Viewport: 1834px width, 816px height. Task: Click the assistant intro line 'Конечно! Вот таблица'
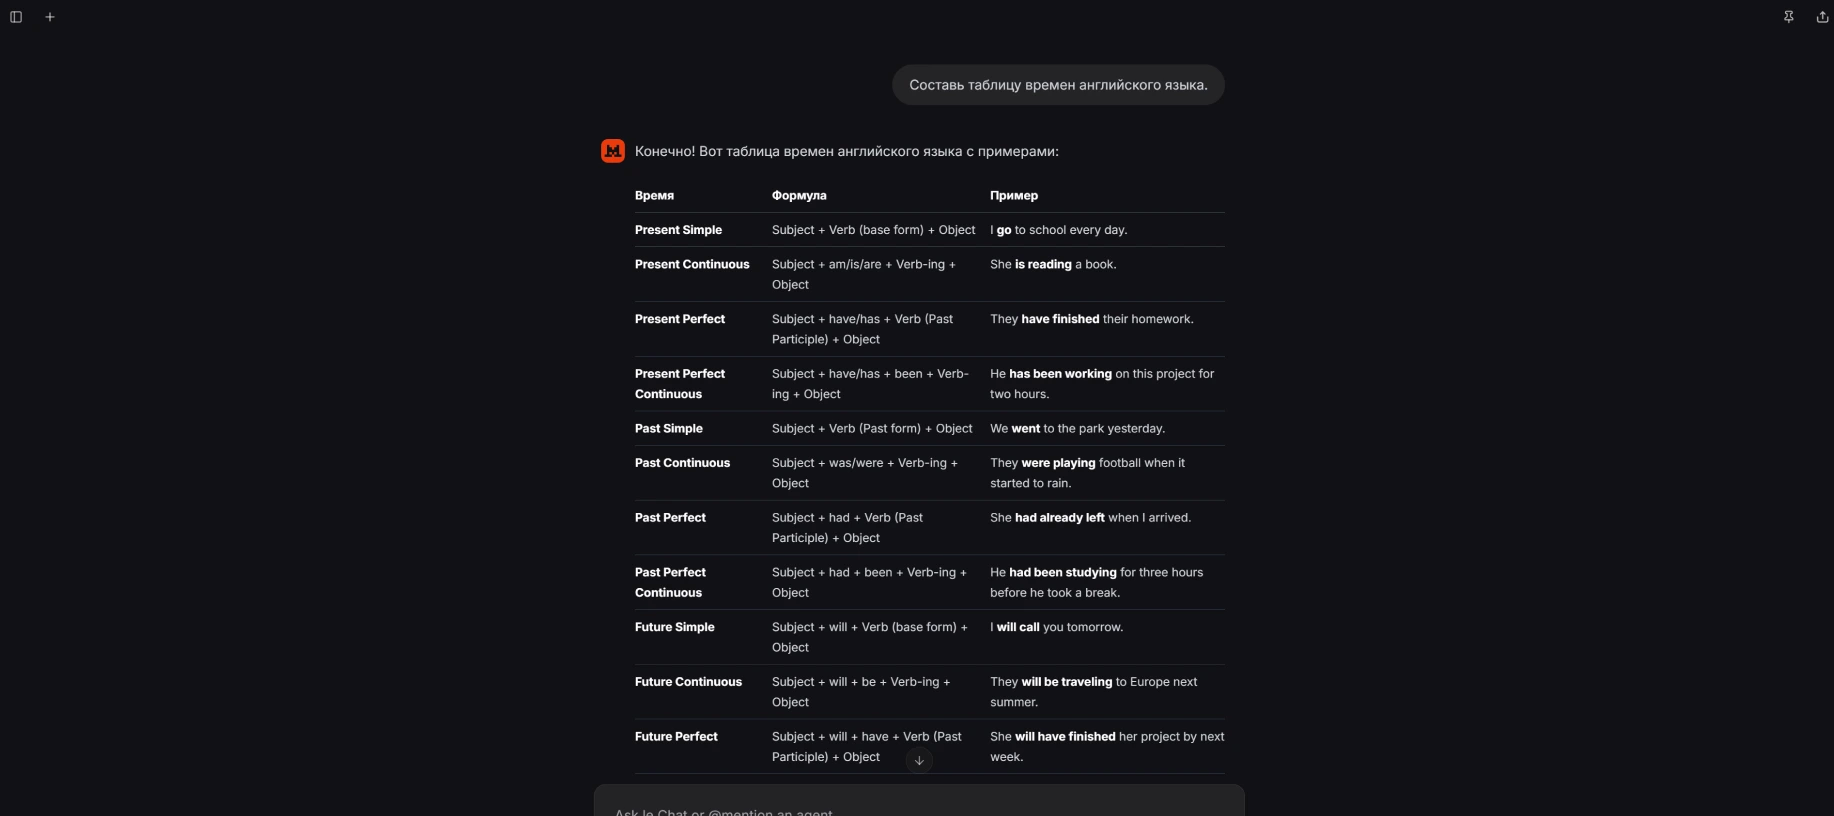pos(846,152)
